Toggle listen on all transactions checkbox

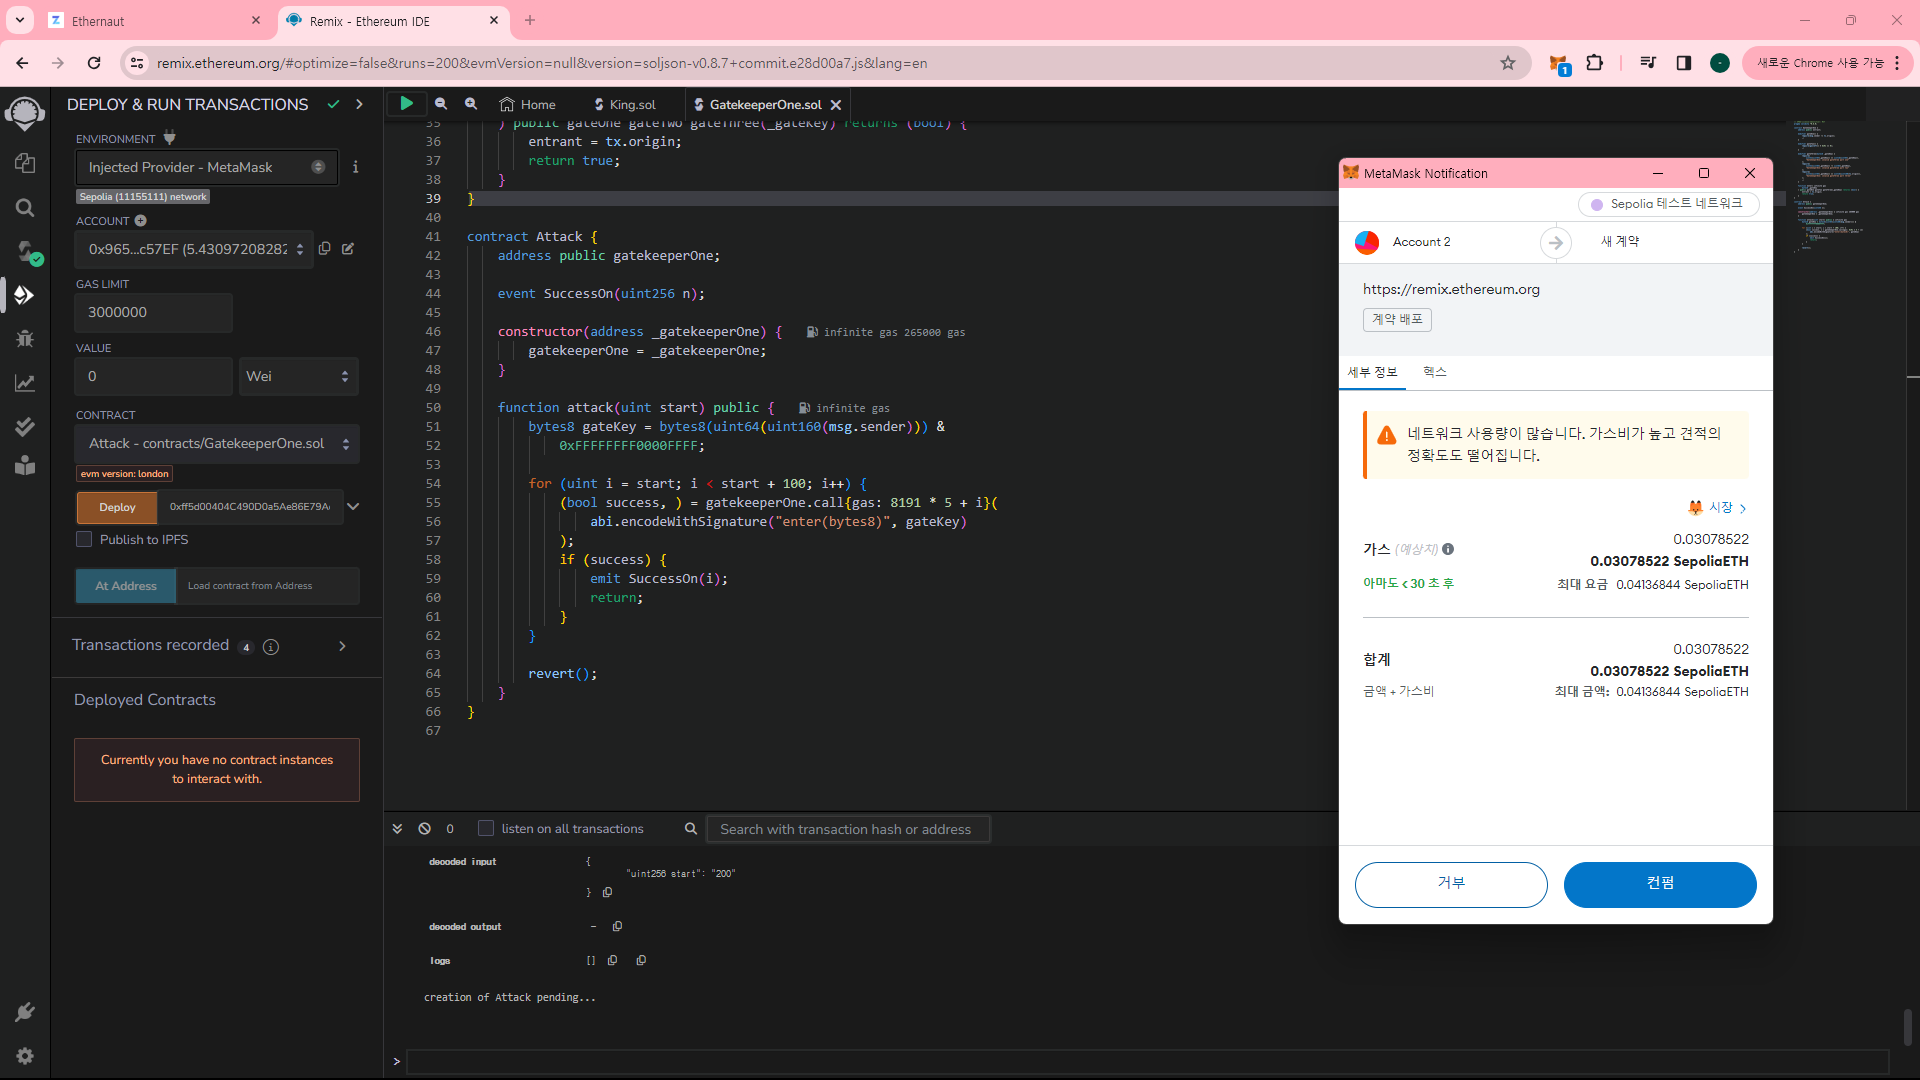point(486,828)
